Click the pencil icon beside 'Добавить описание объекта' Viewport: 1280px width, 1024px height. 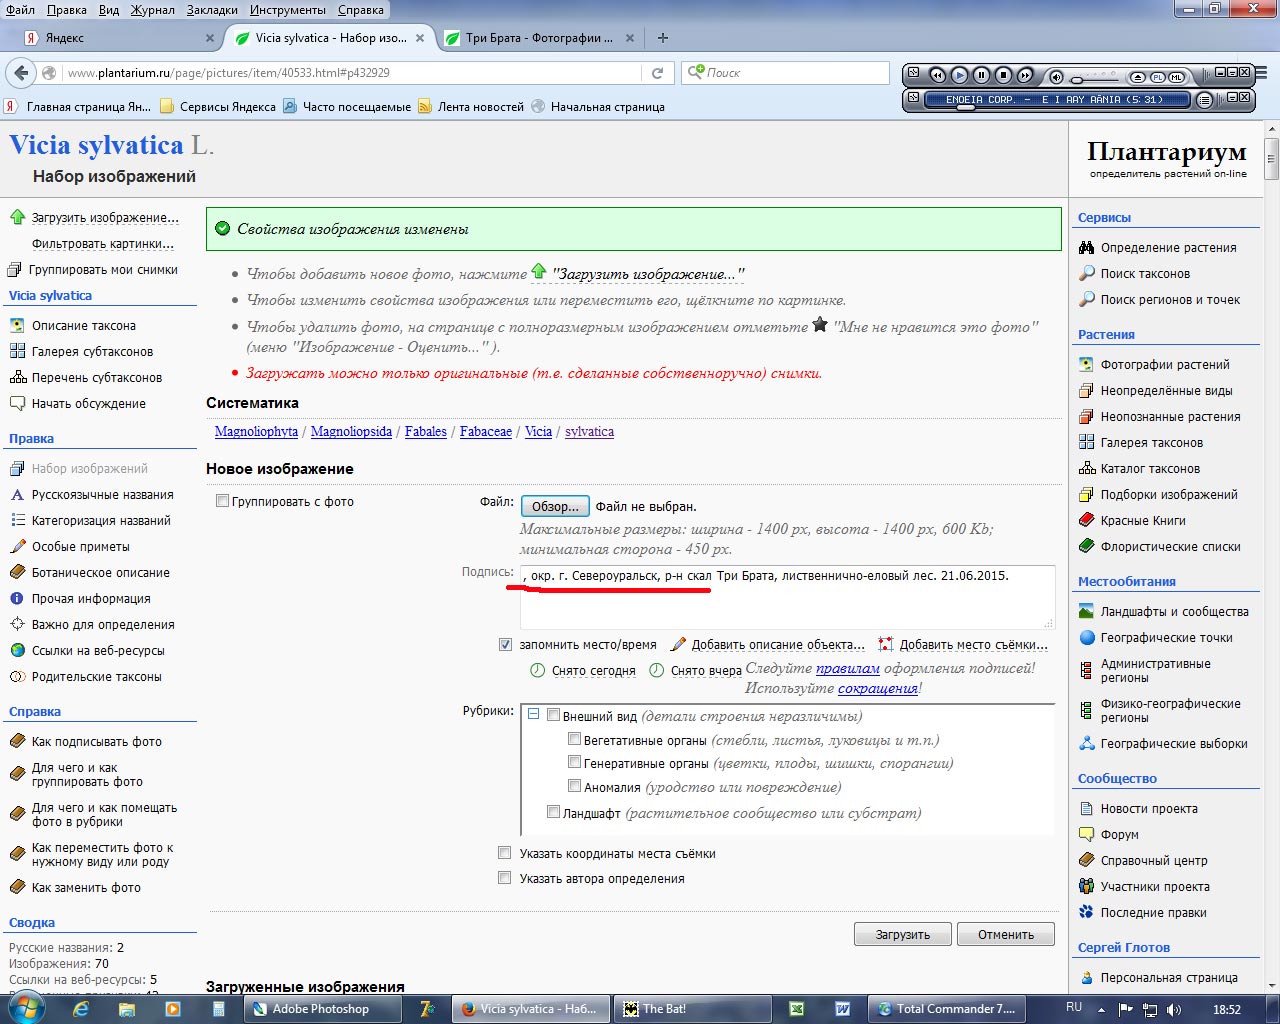678,645
